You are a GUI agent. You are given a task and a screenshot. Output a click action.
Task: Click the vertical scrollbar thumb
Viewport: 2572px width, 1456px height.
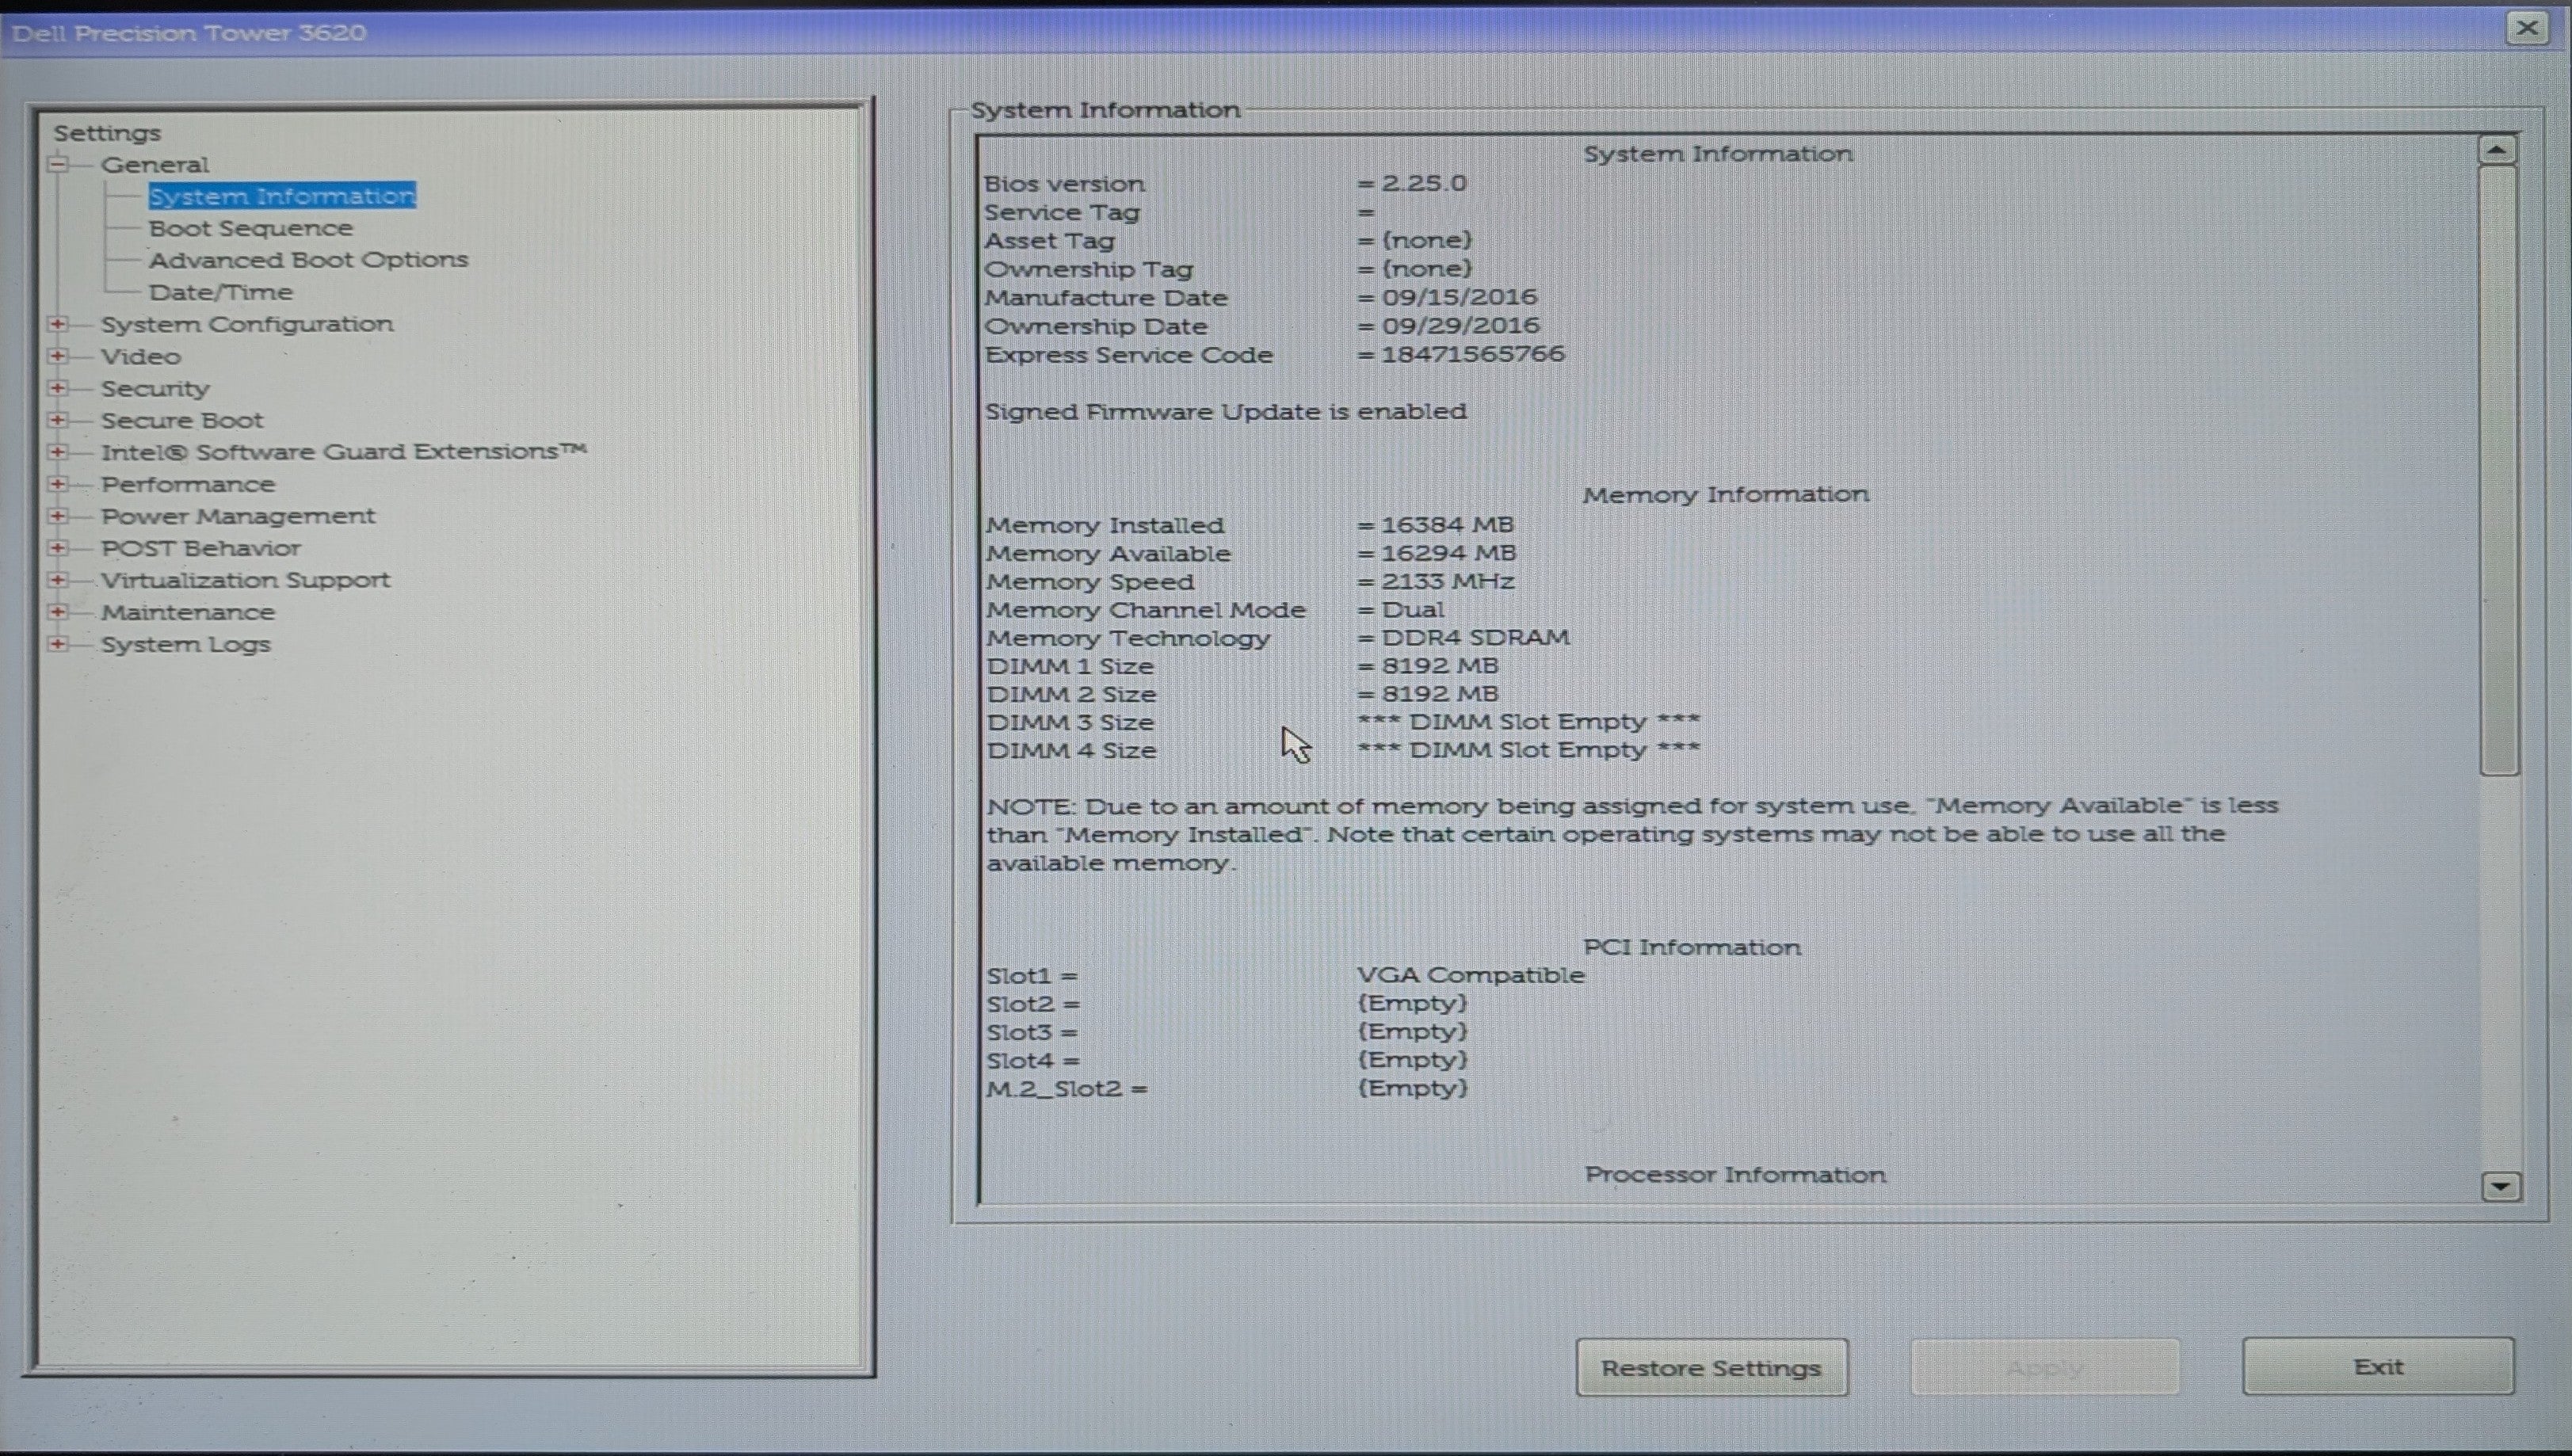pyautogui.click(x=2498, y=470)
